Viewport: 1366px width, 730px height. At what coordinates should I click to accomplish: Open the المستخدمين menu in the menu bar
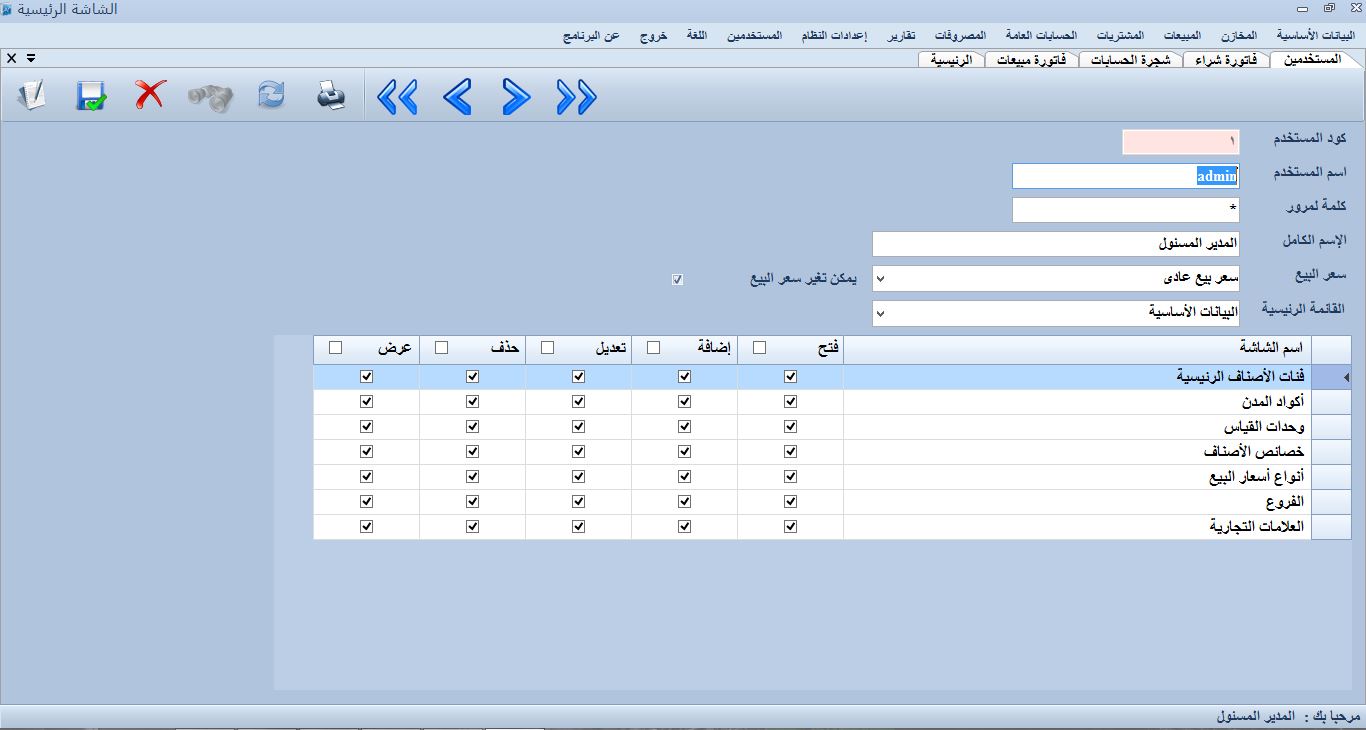754,35
